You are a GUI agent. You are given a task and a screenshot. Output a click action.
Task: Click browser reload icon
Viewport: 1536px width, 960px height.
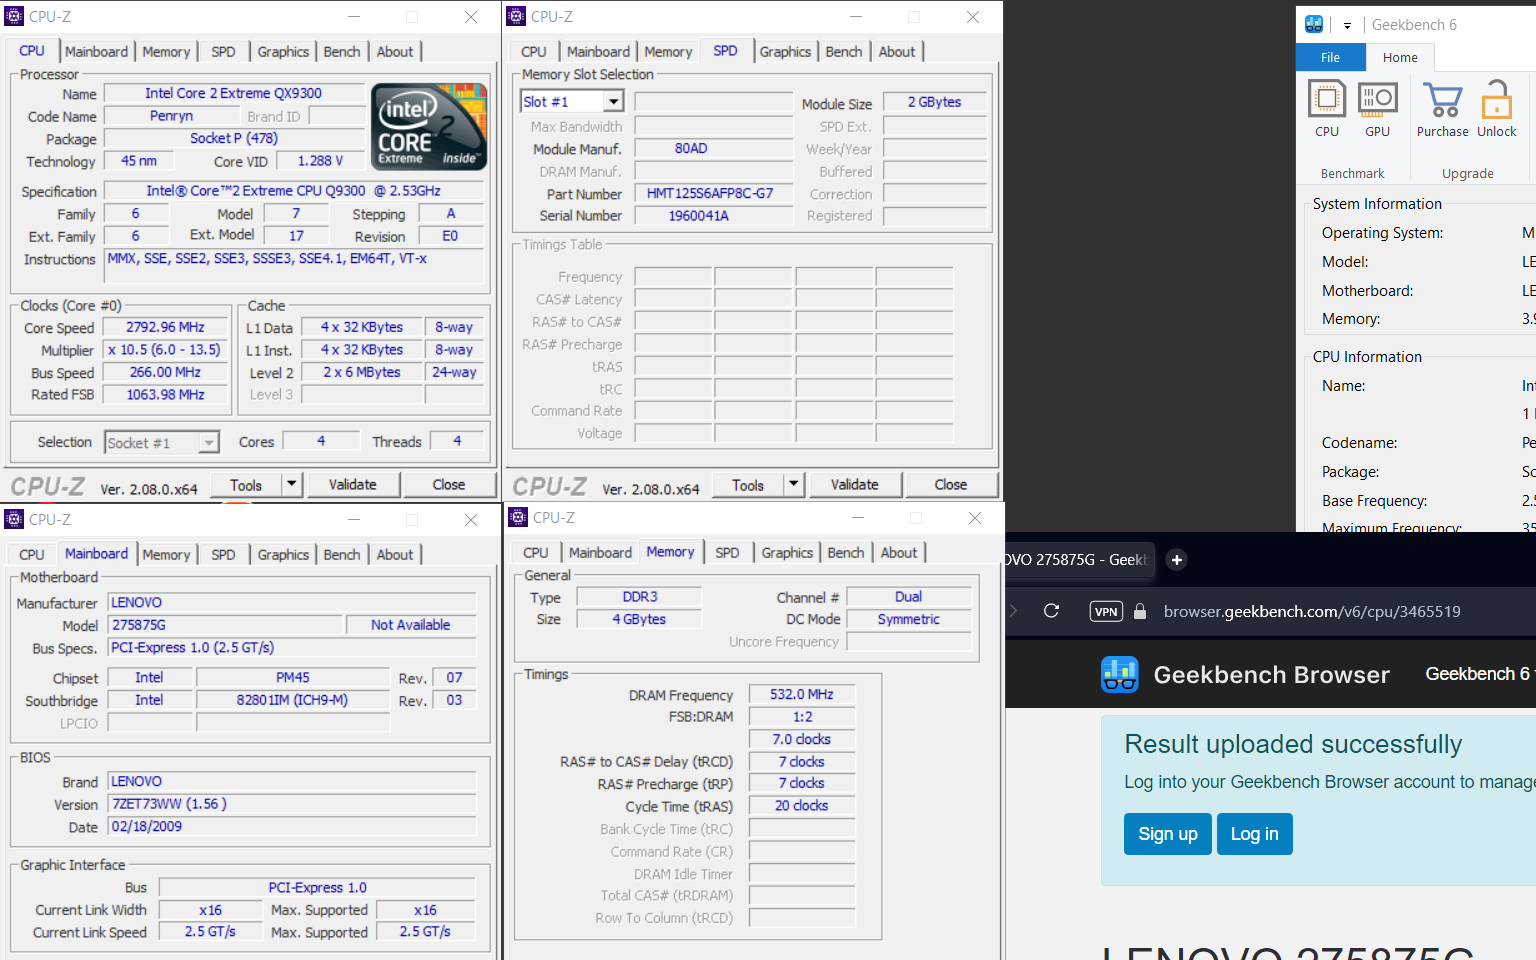click(1051, 611)
